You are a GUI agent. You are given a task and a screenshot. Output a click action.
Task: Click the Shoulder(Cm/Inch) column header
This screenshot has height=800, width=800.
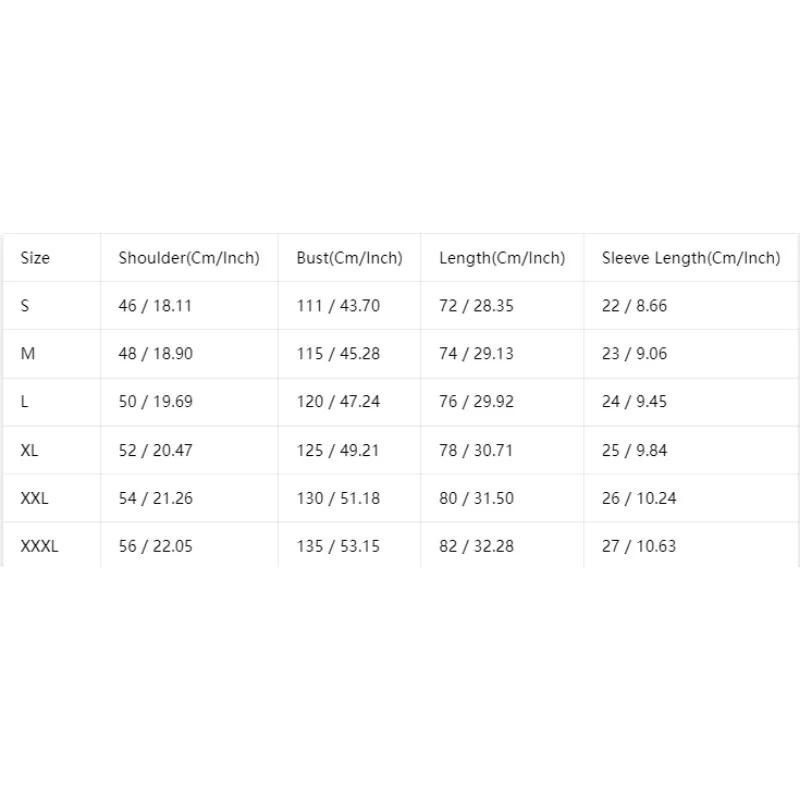(x=189, y=258)
